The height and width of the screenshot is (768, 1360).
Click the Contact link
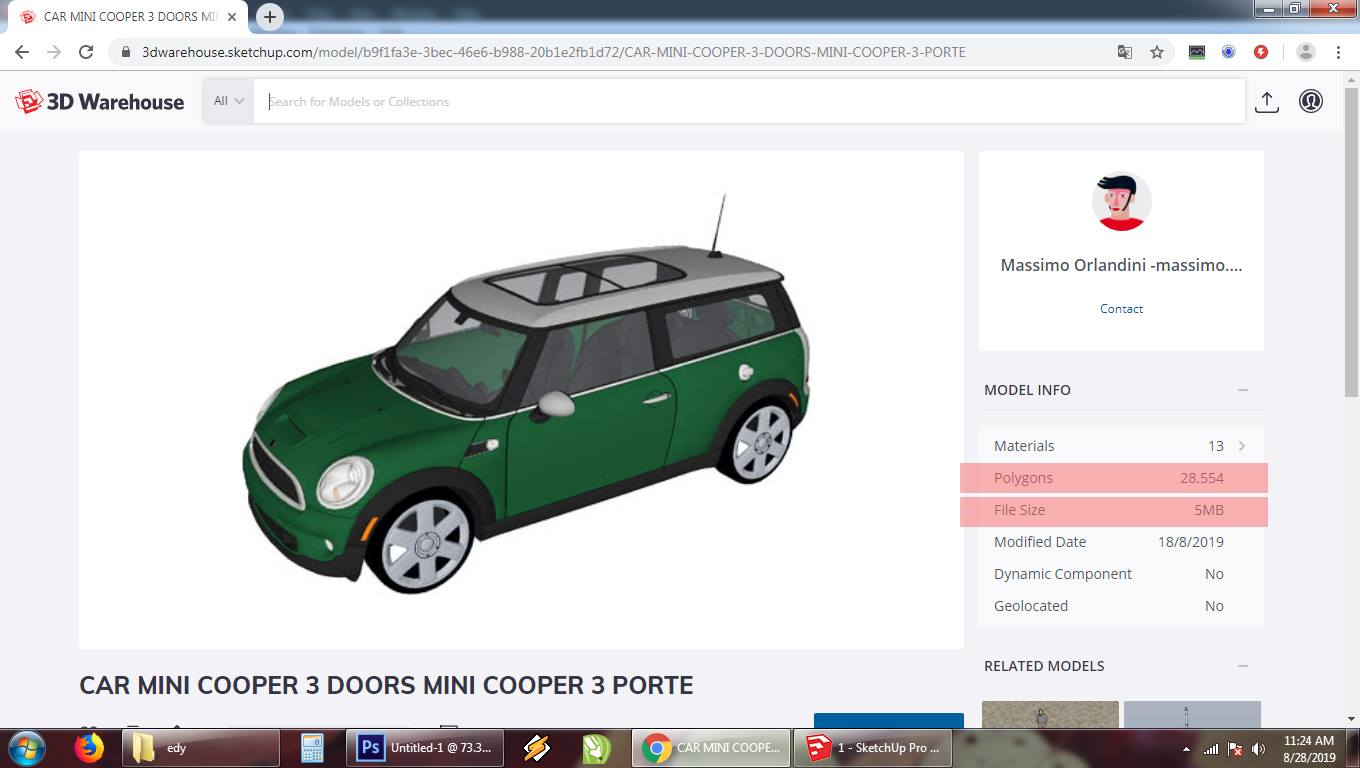(x=1121, y=309)
